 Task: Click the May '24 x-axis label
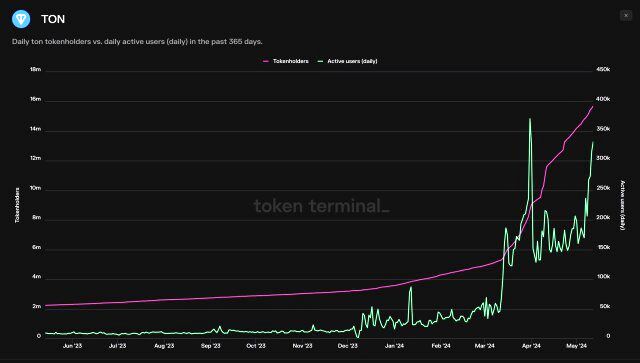point(577,346)
